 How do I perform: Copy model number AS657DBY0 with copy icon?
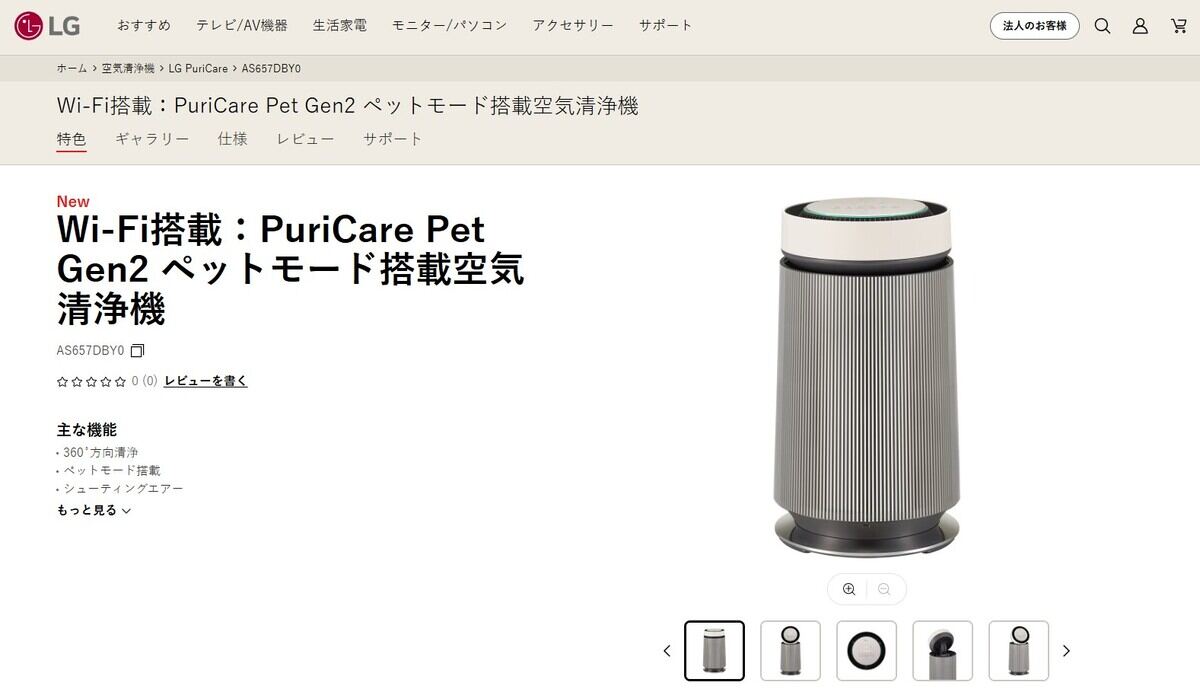[x=138, y=351]
